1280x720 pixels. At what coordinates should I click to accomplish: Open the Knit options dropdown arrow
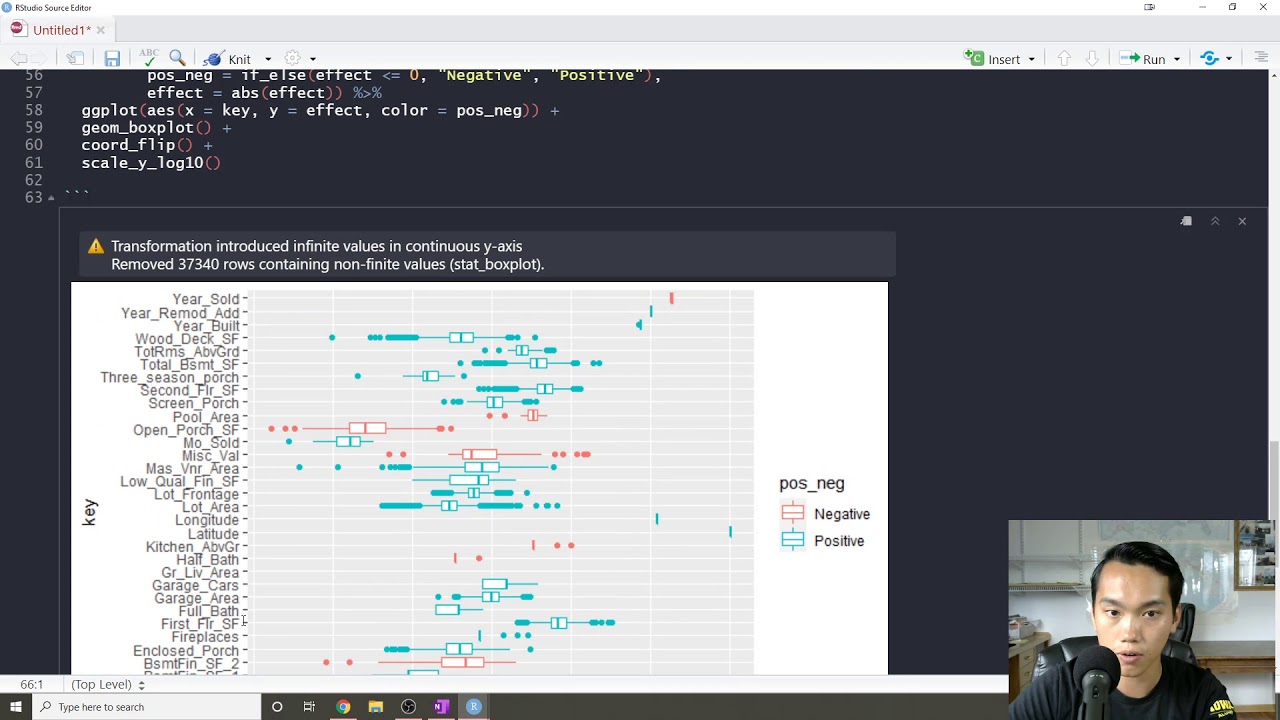pos(268,59)
